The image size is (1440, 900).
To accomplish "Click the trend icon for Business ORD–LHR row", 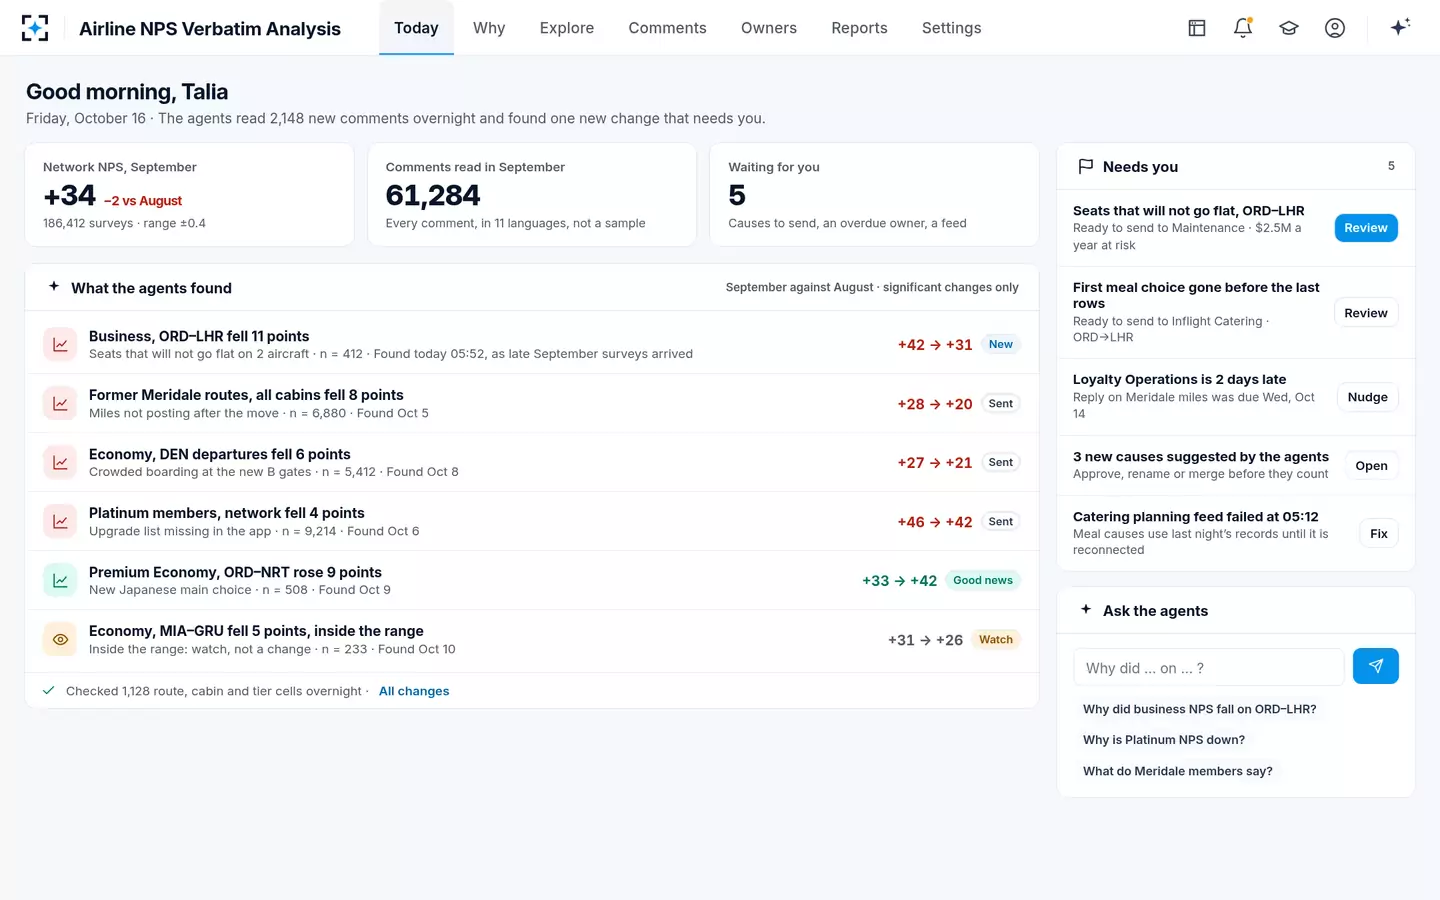I will point(60,344).
